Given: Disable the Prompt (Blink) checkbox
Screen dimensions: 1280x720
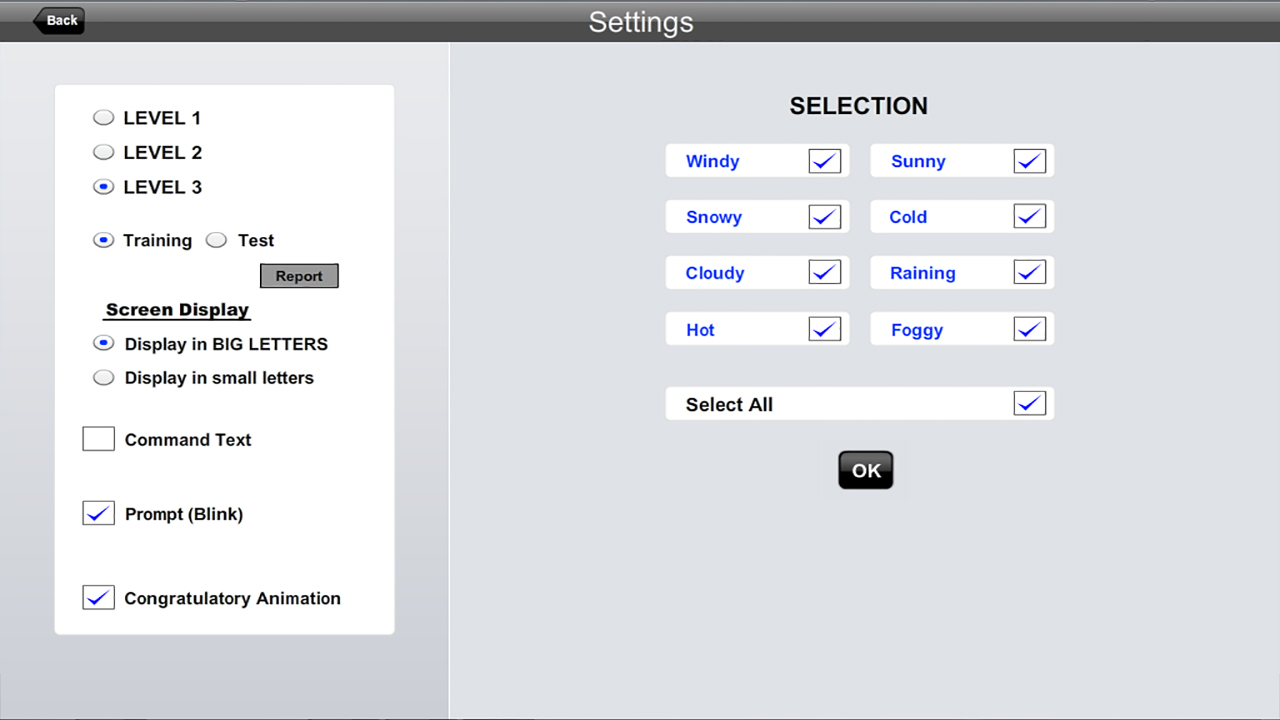Looking at the screenshot, I should (98, 514).
